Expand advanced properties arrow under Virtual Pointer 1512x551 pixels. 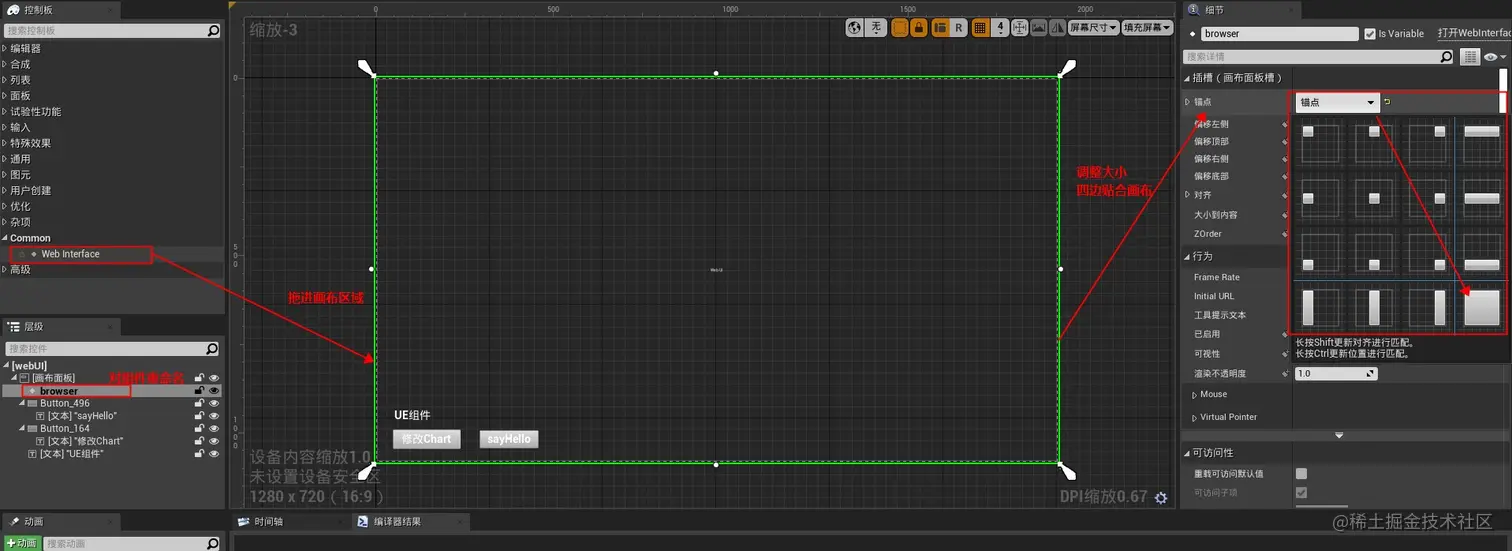(1340, 436)
